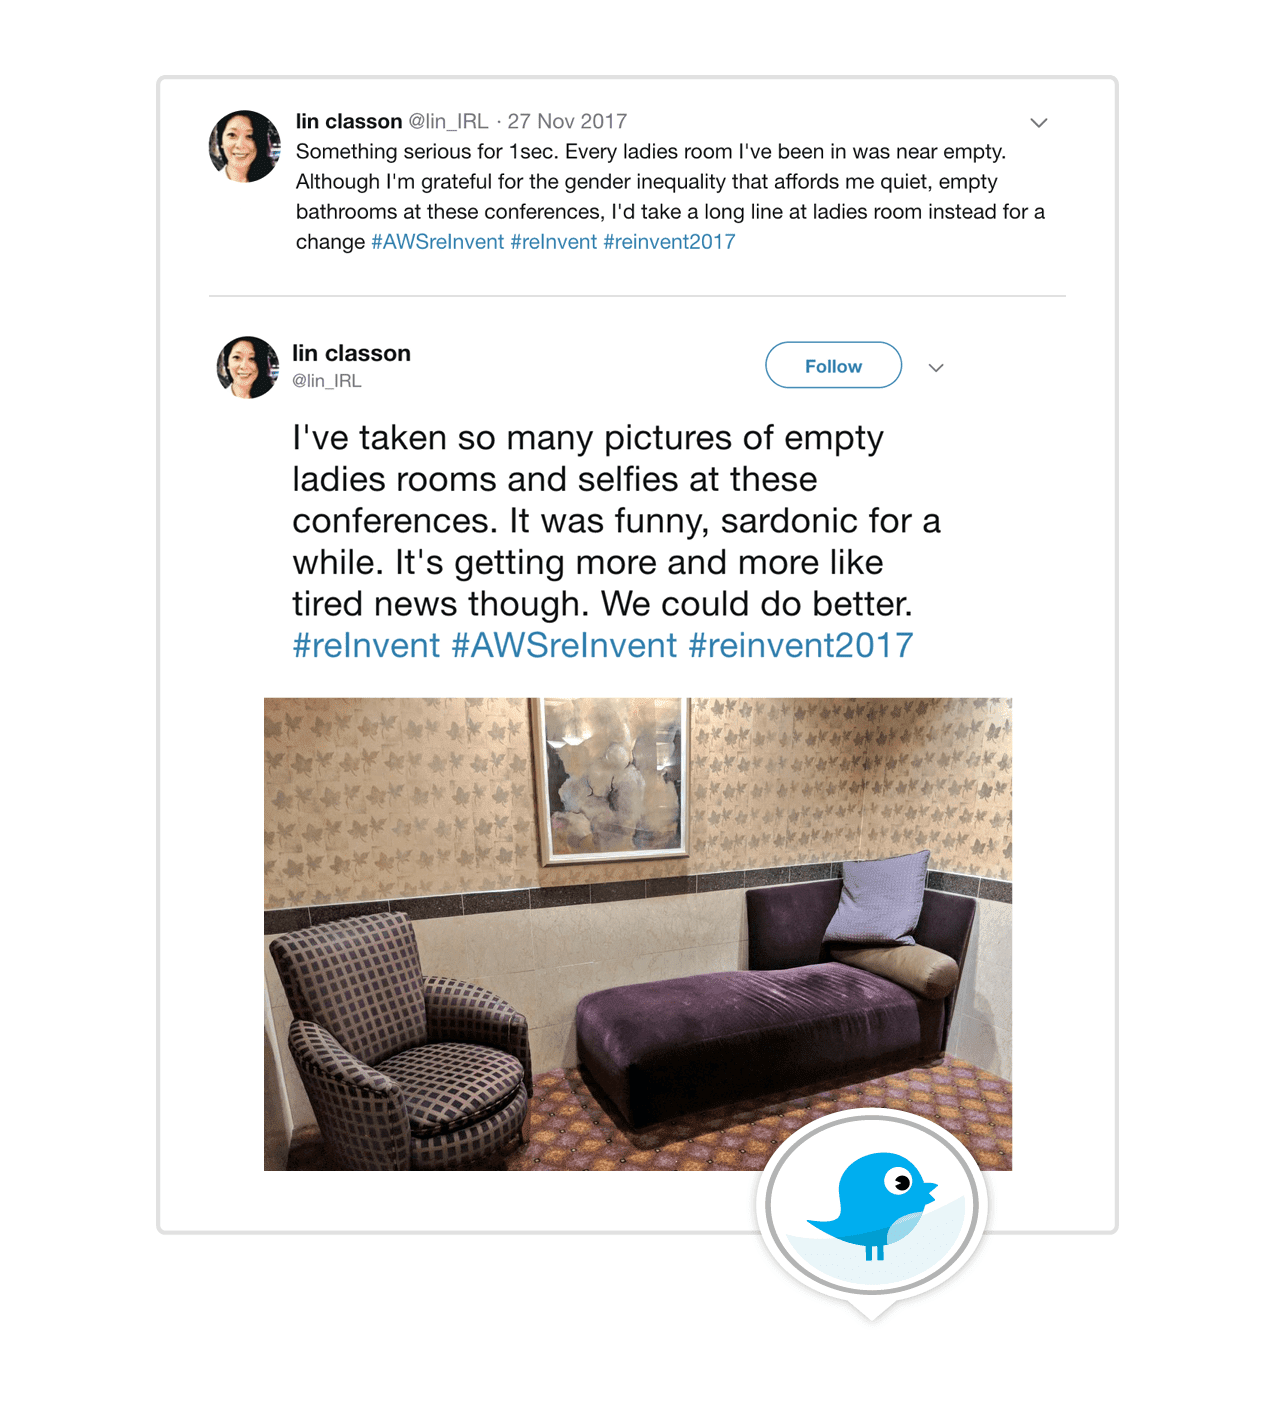Open the attached photo of the purple chaise lounge
Image resolution: width=1275 pixels, height=1414 pixels.
click(x=638, y=934)
